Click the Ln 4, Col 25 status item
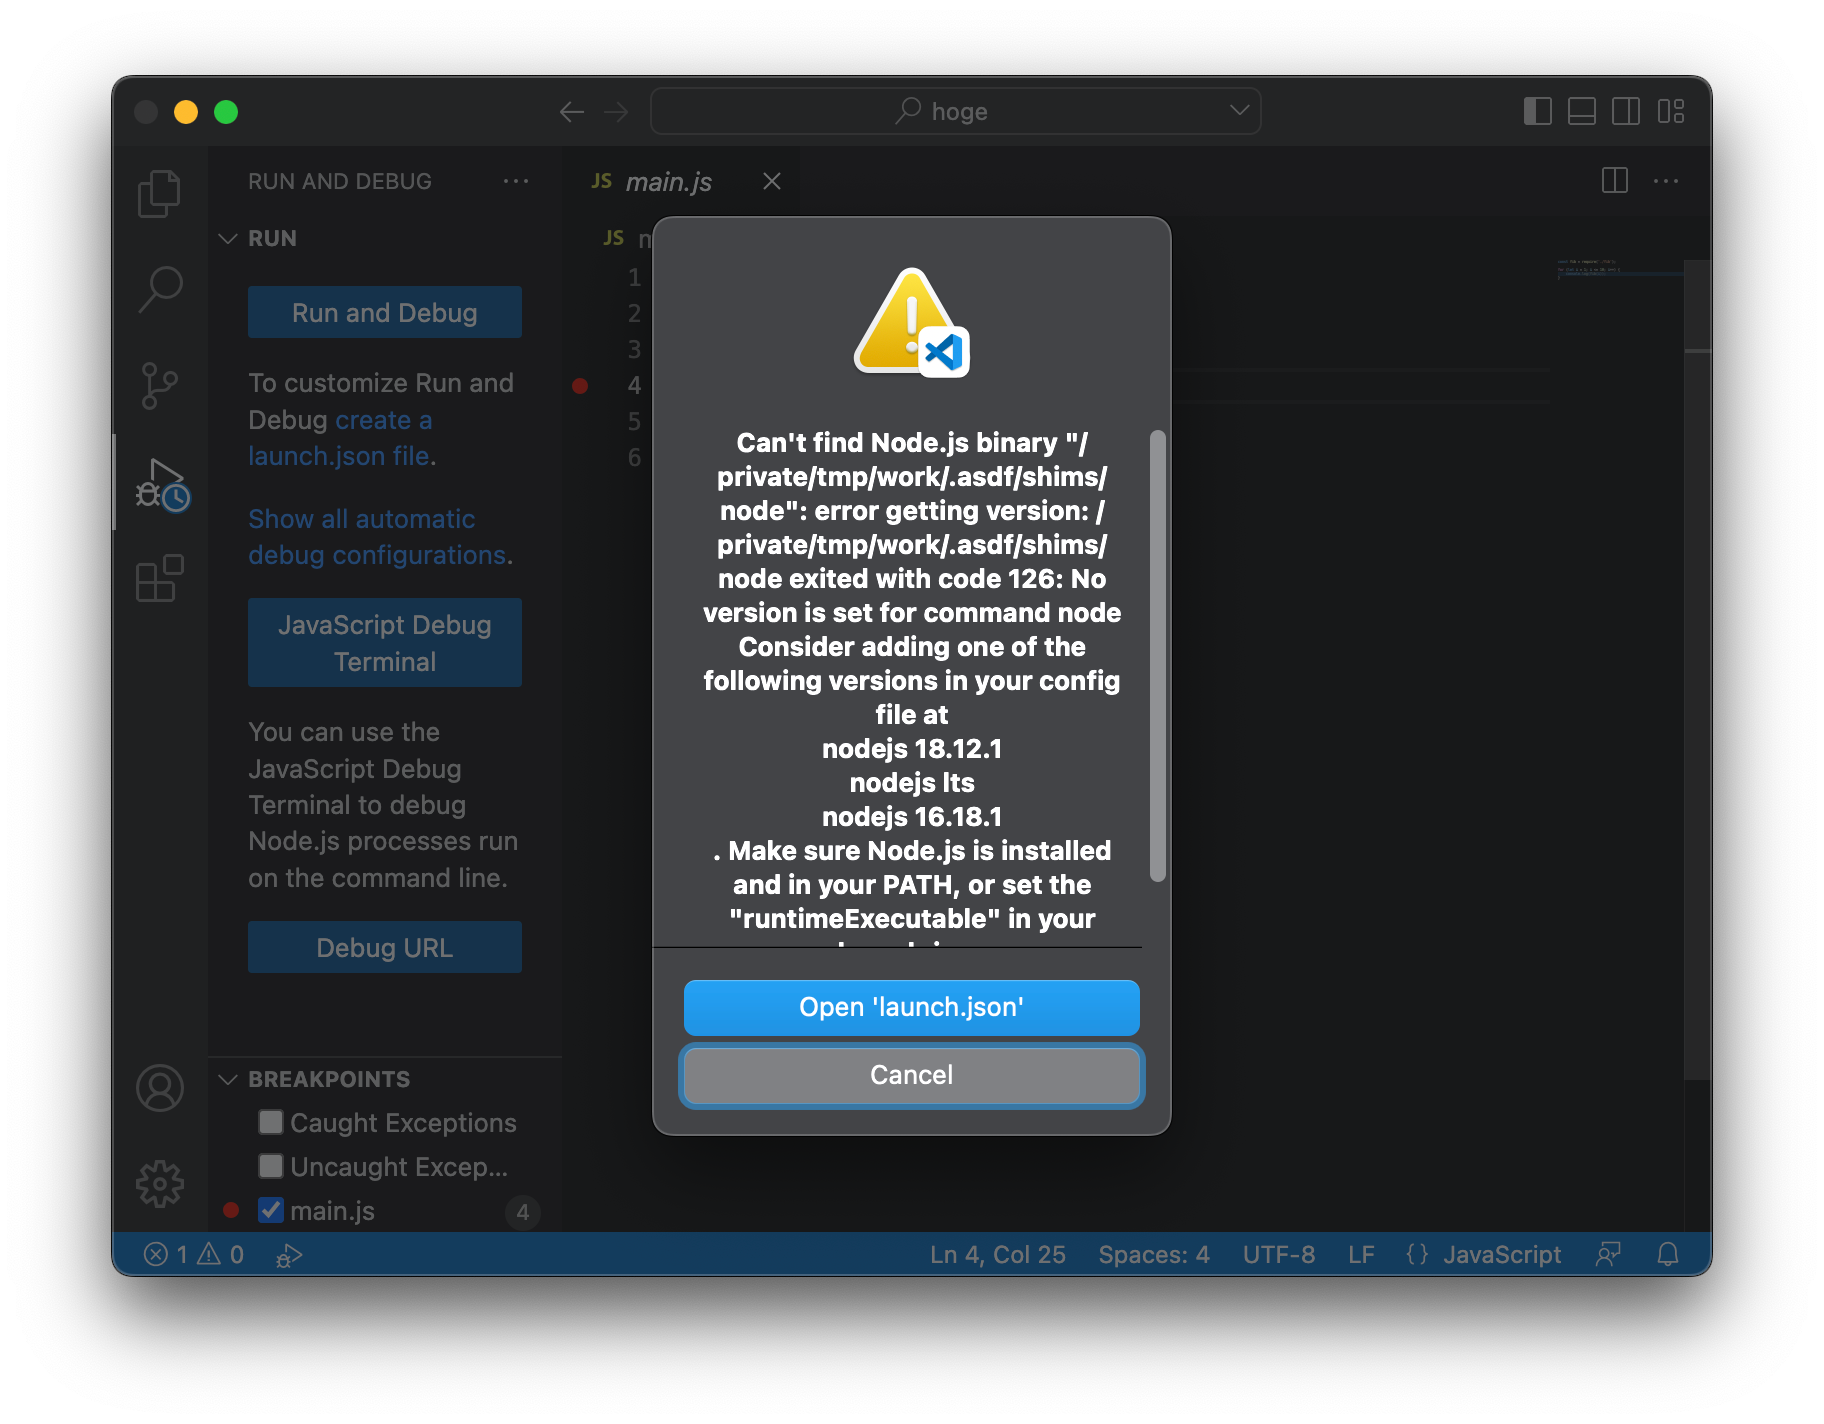1824x1424 pixels. click(x=998, y=1254)
